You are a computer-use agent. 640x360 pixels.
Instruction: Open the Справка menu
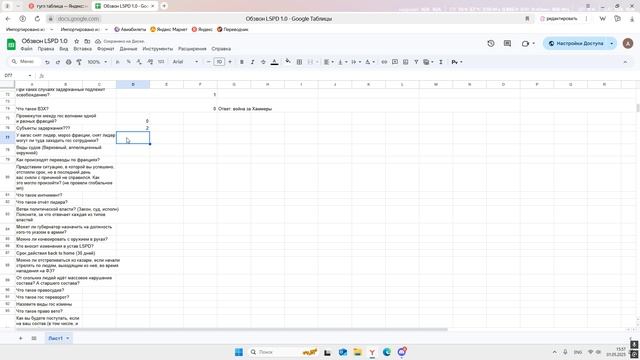(221, 49)
